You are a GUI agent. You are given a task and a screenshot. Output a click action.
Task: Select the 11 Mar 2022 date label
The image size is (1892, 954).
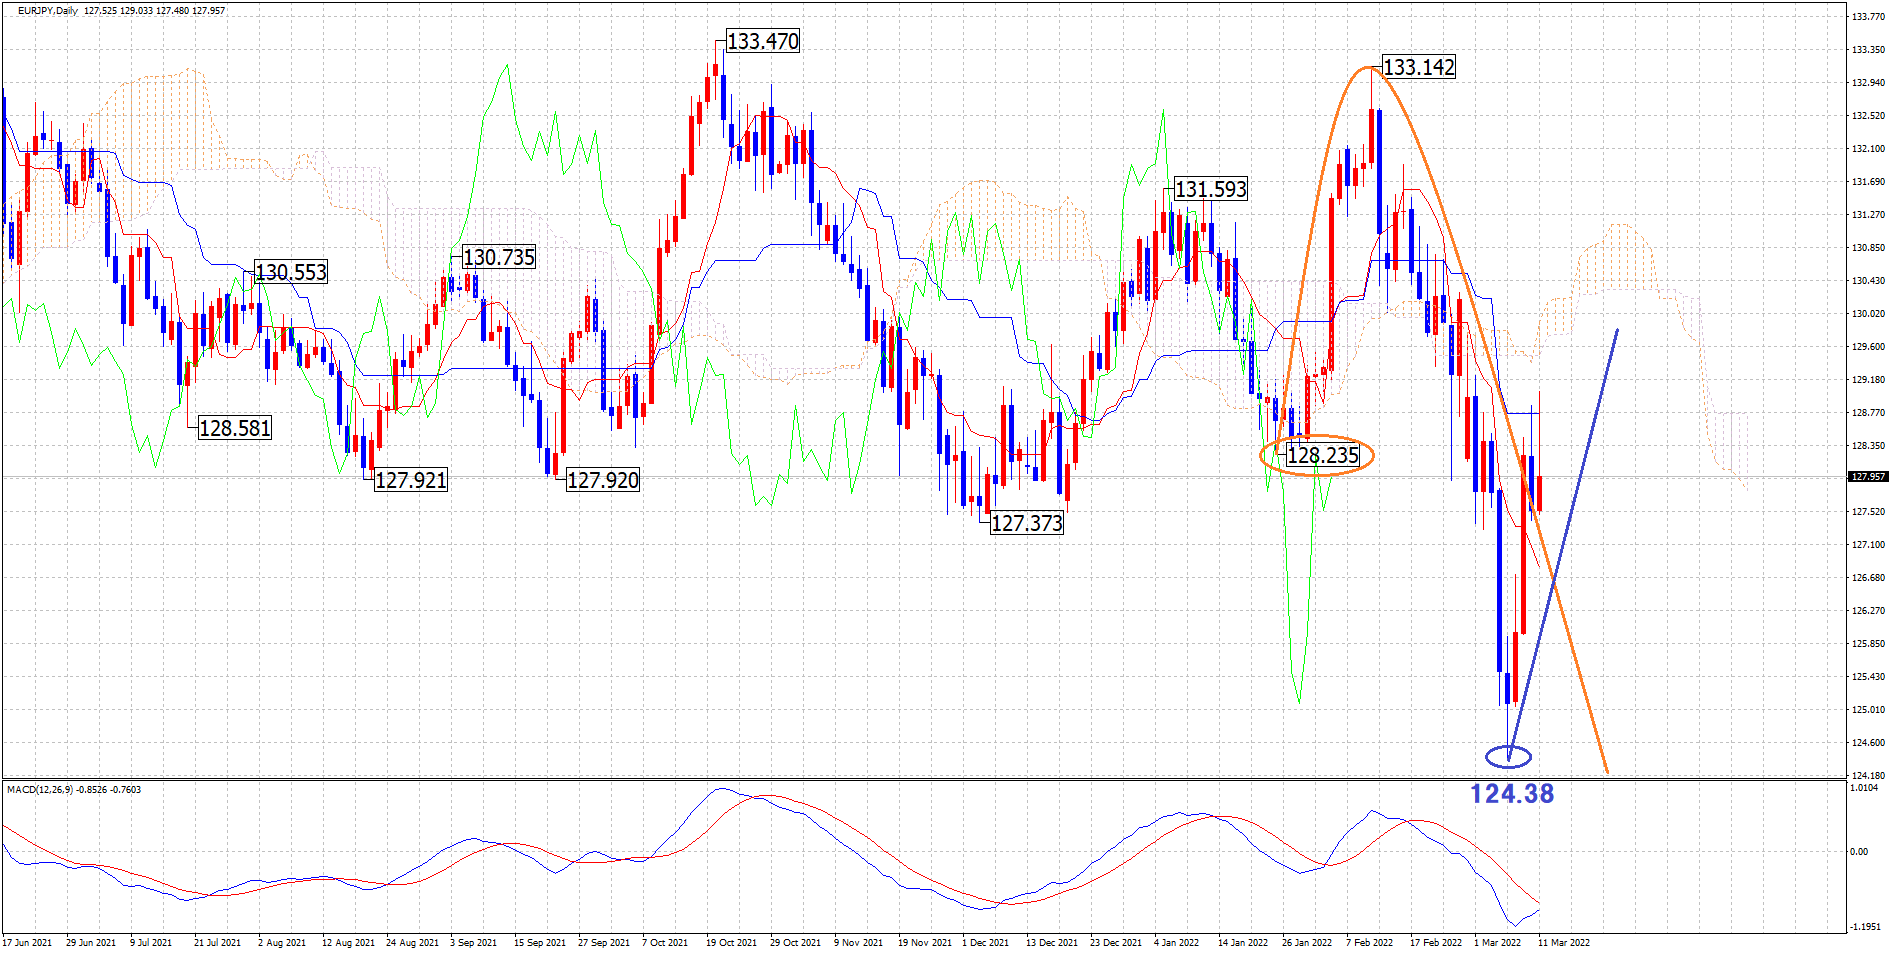1563,942
